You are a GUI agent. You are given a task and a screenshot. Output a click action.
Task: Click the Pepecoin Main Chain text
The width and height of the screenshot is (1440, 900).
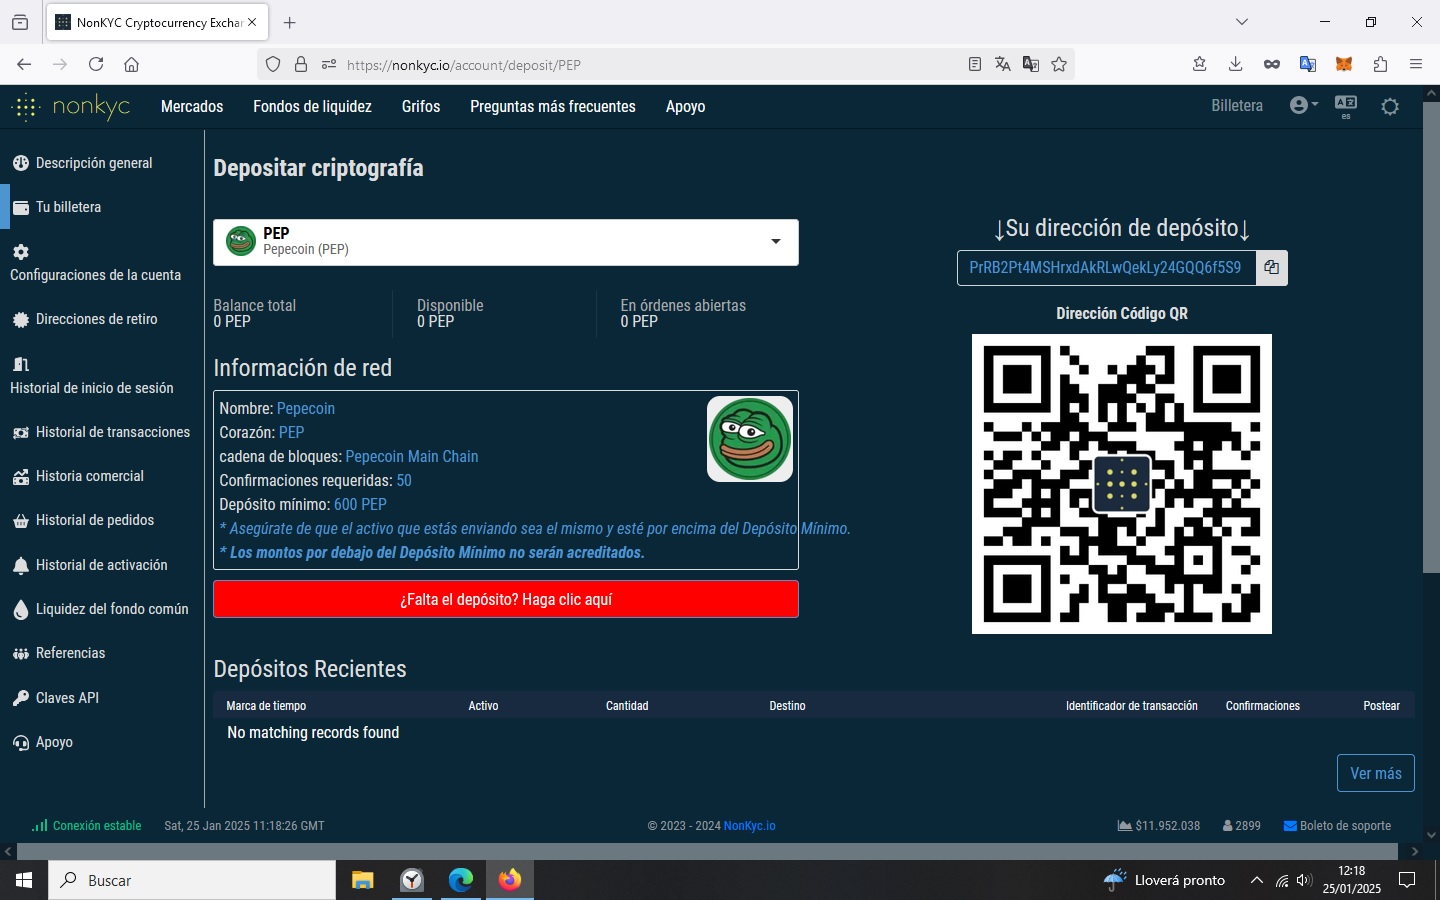pos(412,456)
